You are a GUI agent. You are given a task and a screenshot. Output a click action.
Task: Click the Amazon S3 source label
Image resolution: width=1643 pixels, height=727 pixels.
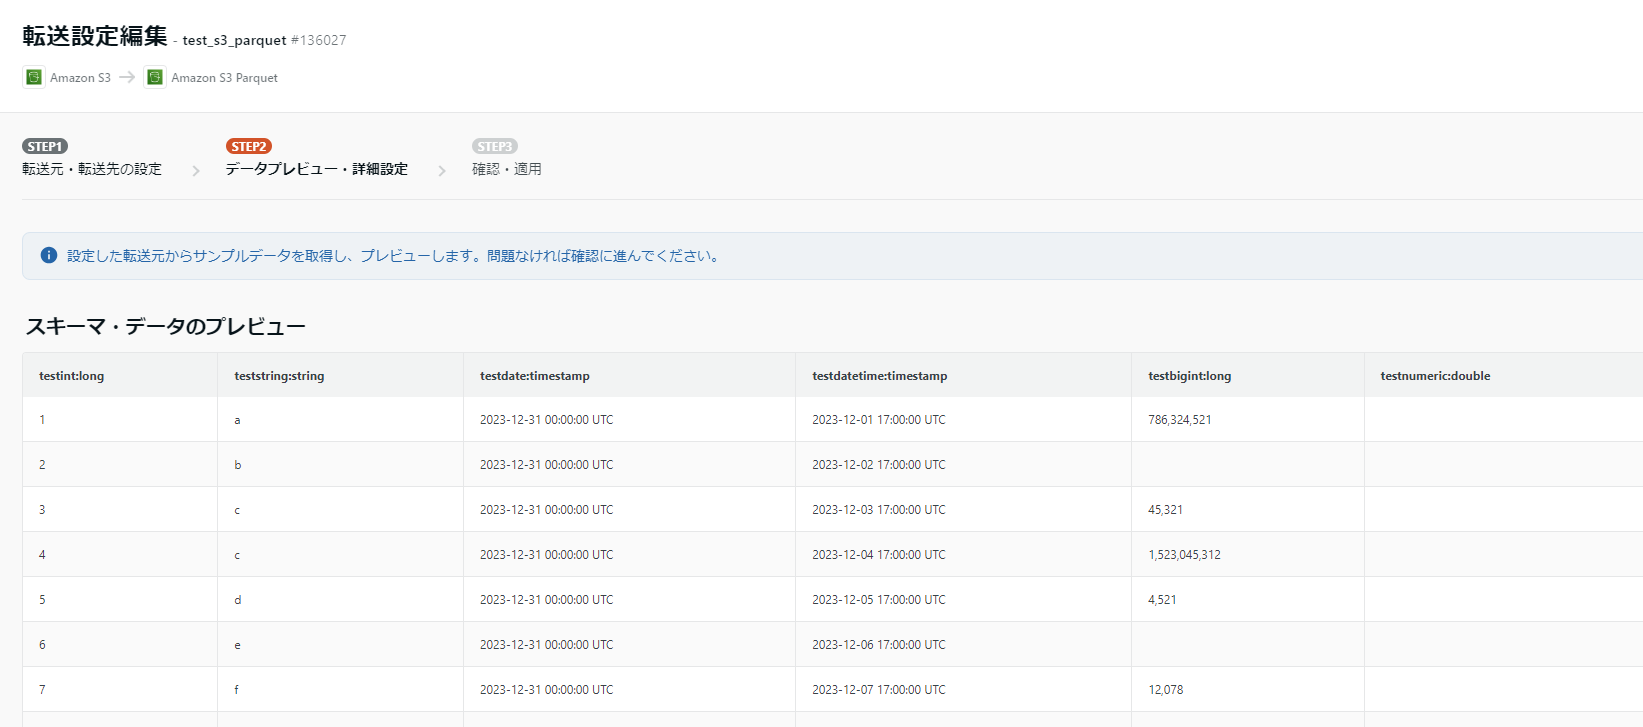tap(80, 78)
